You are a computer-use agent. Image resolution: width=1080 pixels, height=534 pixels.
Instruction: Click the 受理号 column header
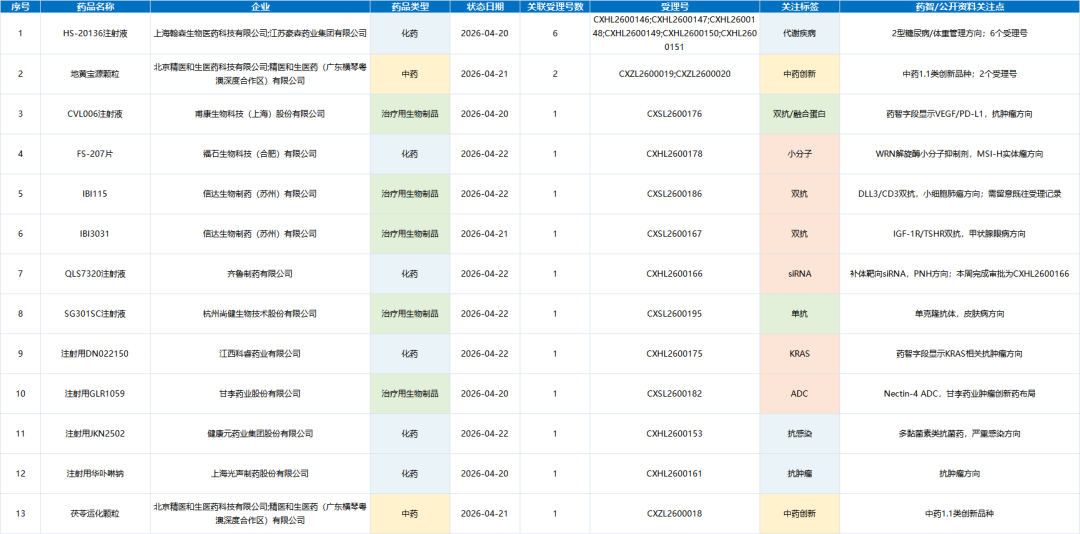[674, 6]
